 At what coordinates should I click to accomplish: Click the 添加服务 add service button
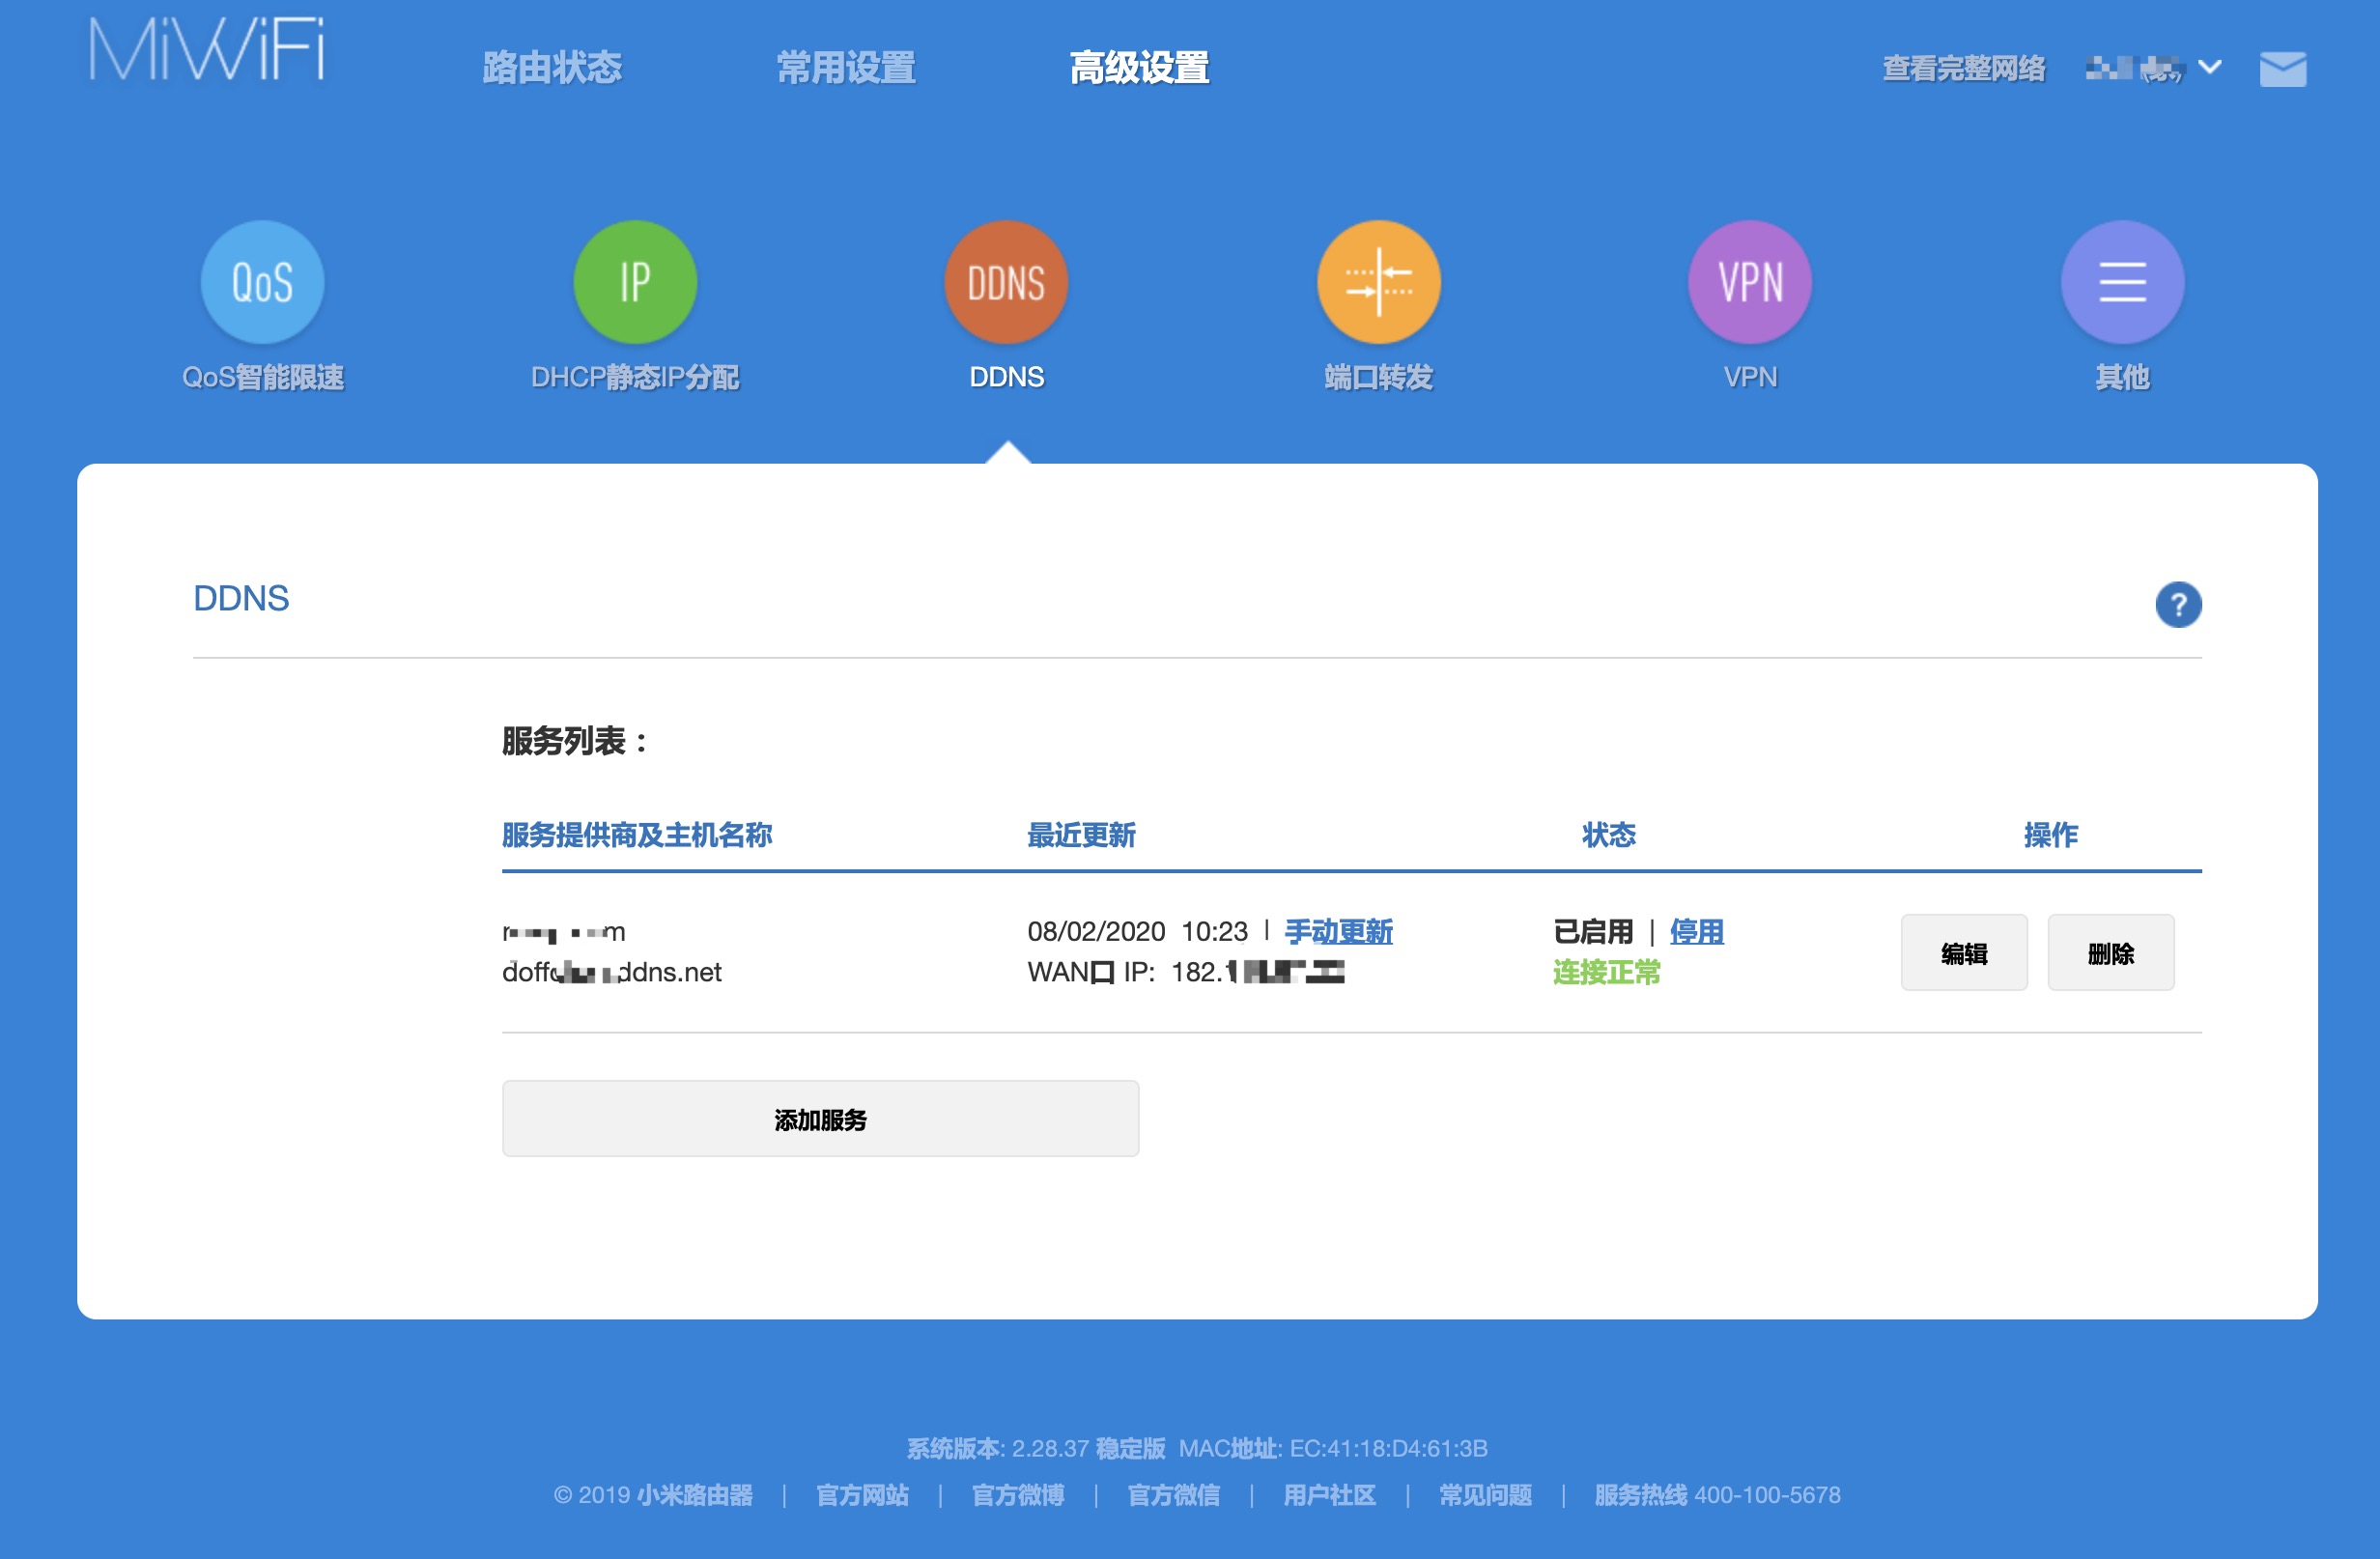point(820,1118)
